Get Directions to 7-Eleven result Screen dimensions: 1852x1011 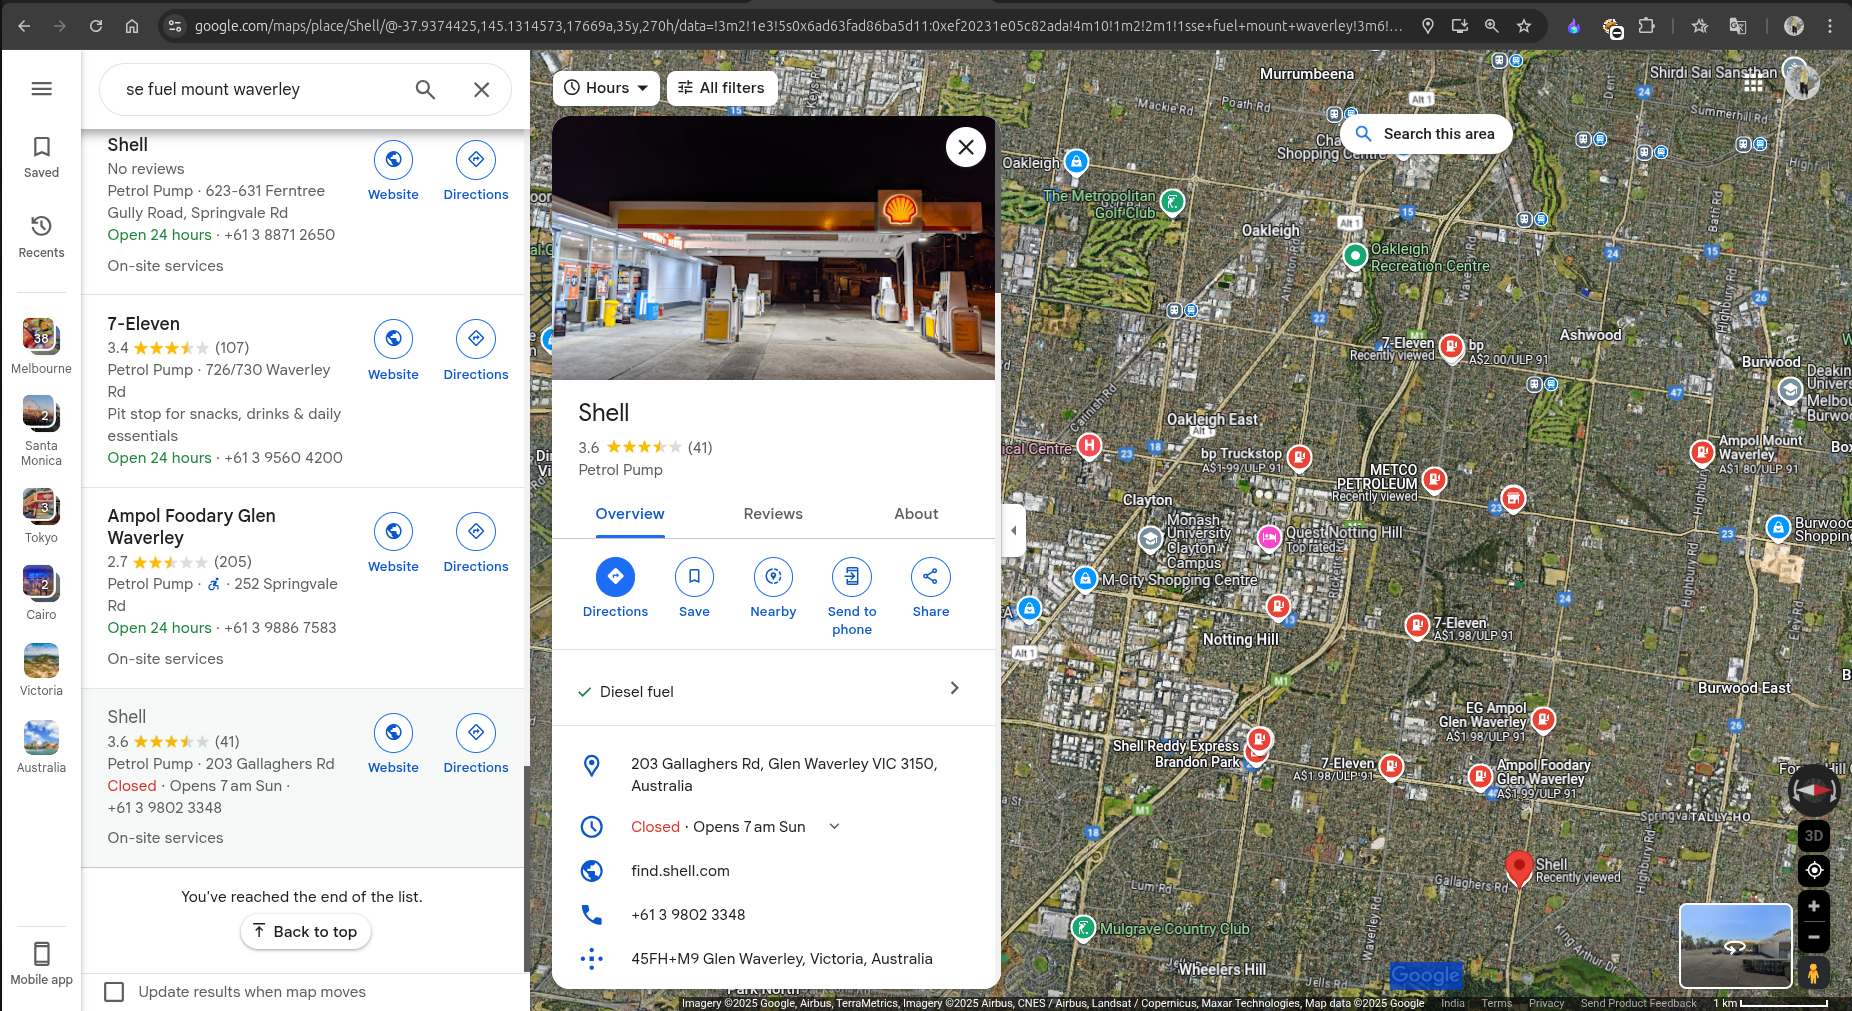click(x=476, y=351)
